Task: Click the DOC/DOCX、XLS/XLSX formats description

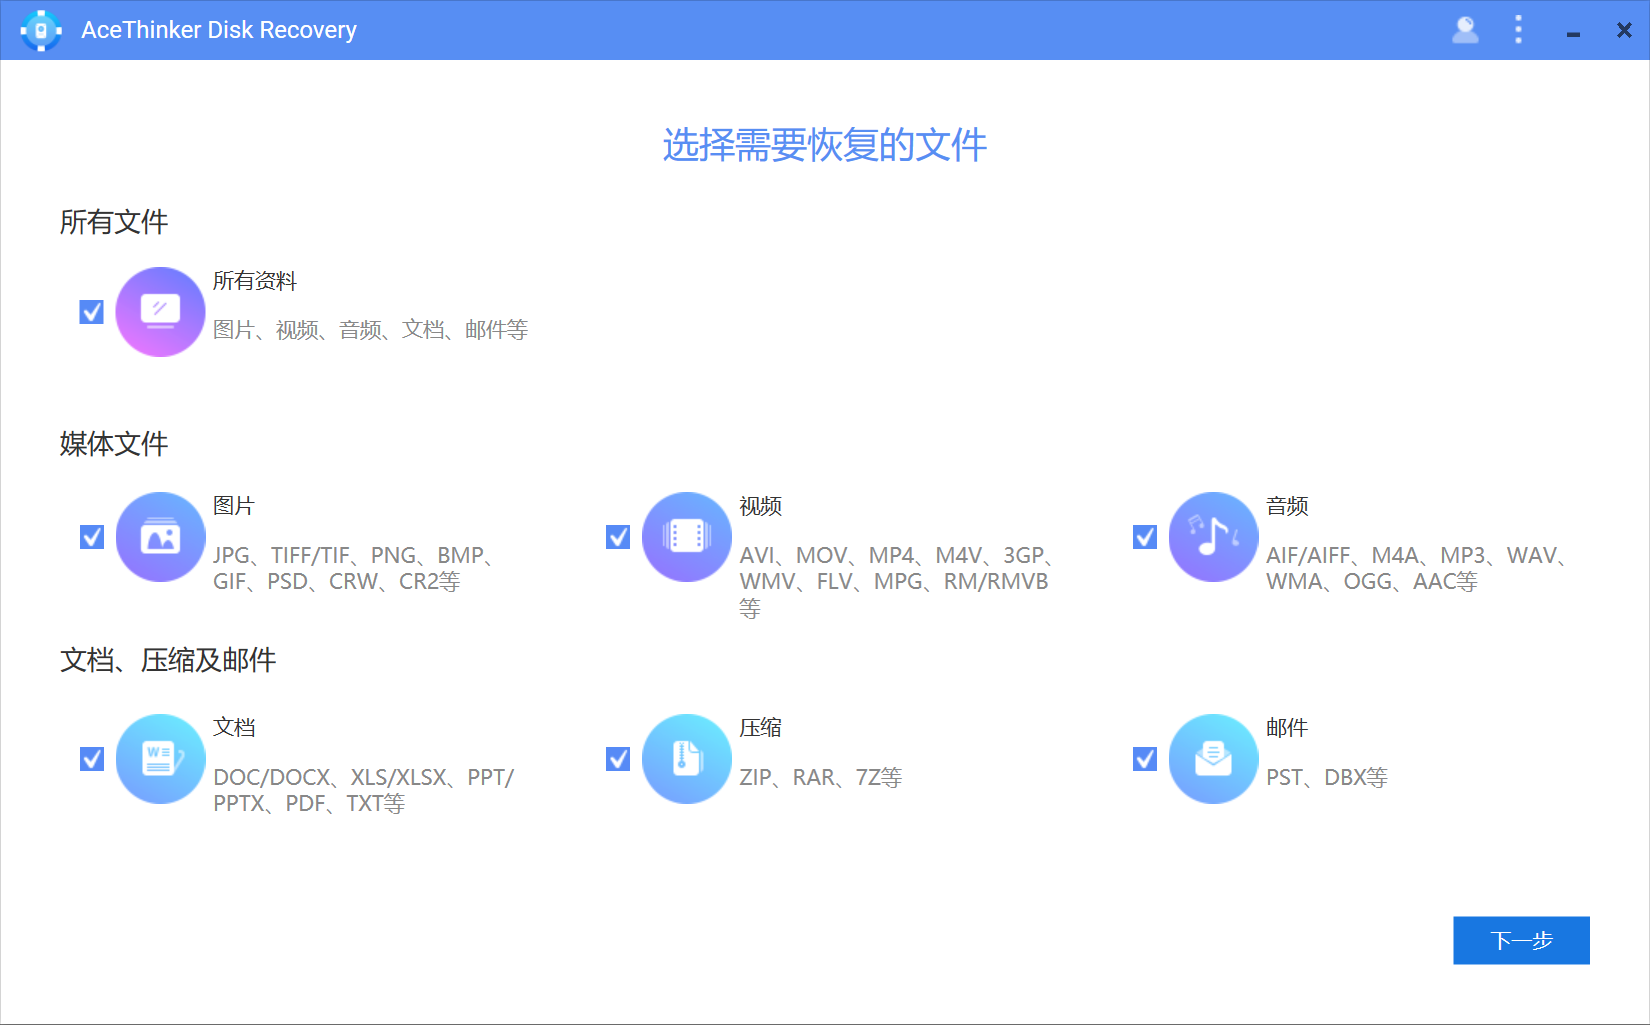Action: (364, 790)
